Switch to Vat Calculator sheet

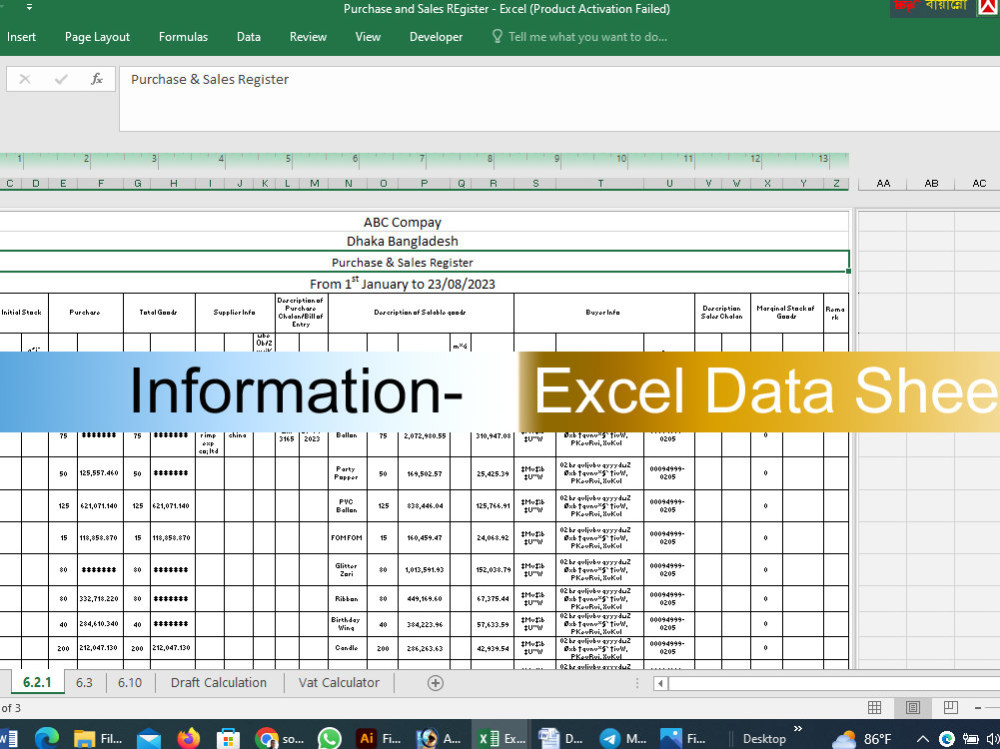coord(339,682)
